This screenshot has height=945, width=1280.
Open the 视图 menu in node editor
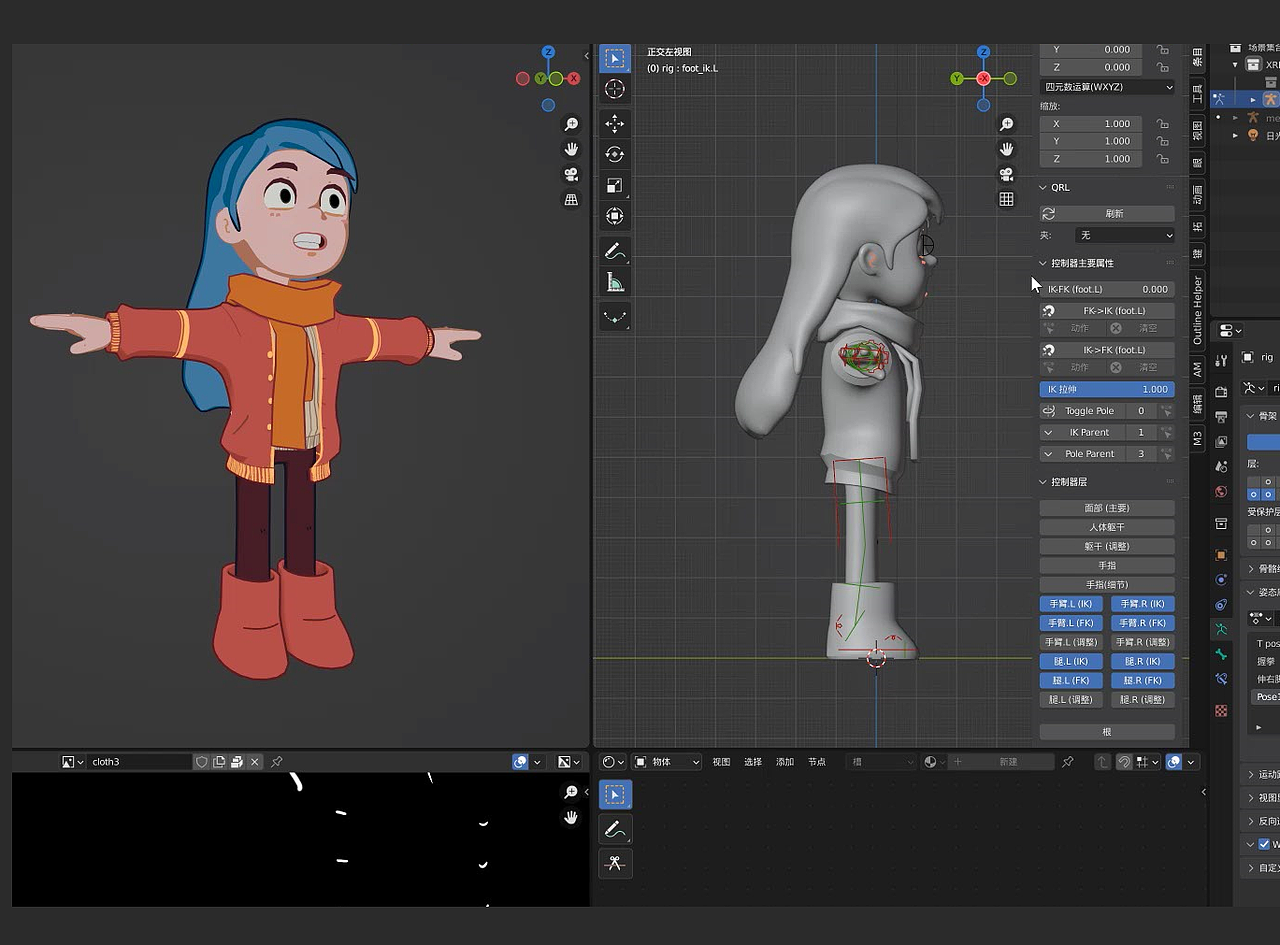click(x=721, y=762)
